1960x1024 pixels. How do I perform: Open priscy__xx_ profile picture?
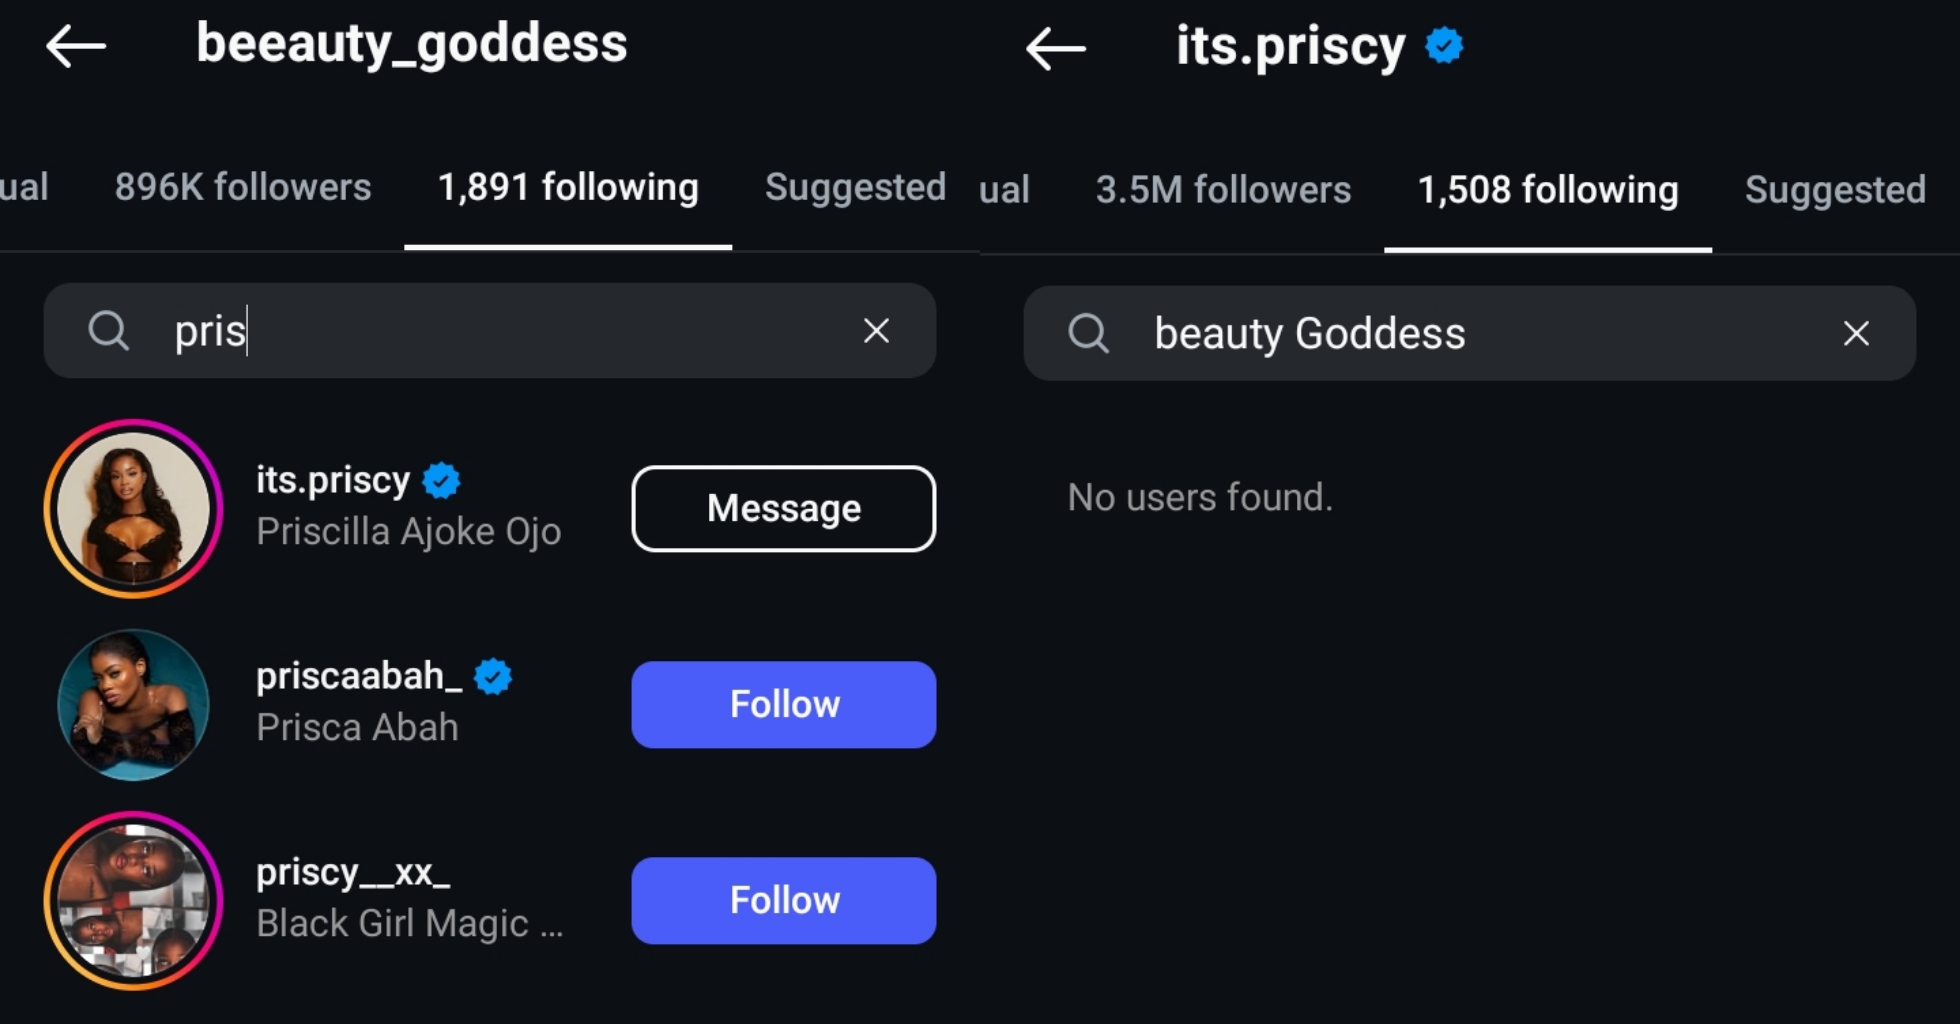tap(134, 901)
